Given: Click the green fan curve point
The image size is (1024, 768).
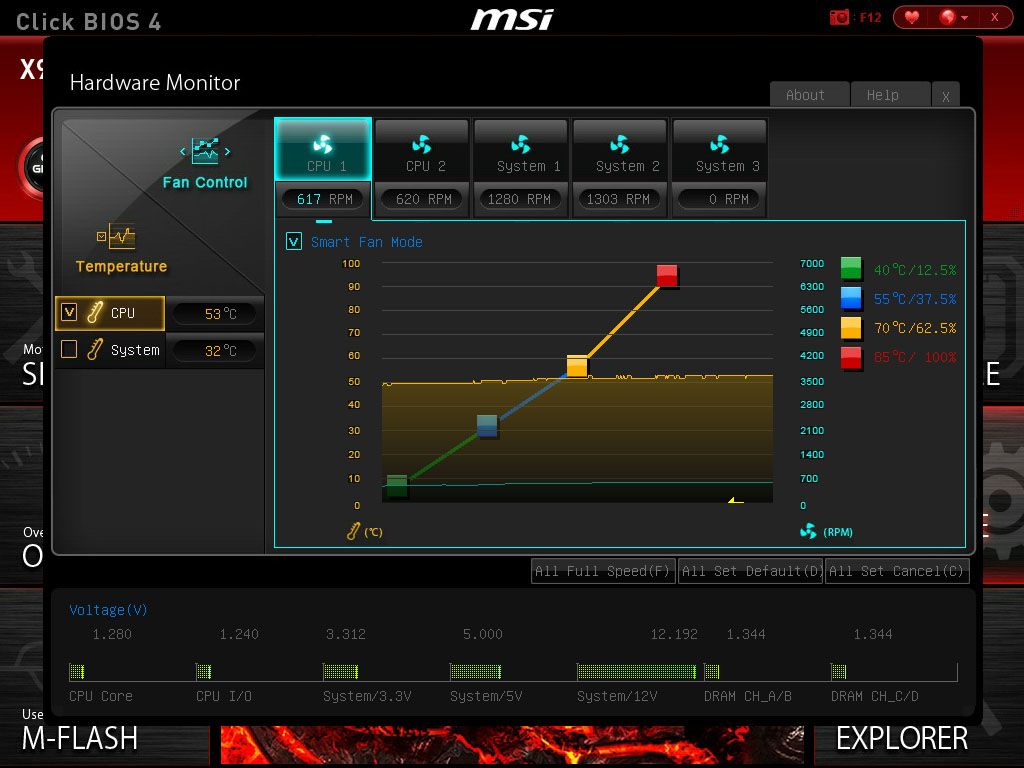Looking at the screenshot, I should [x=397, y=486].
